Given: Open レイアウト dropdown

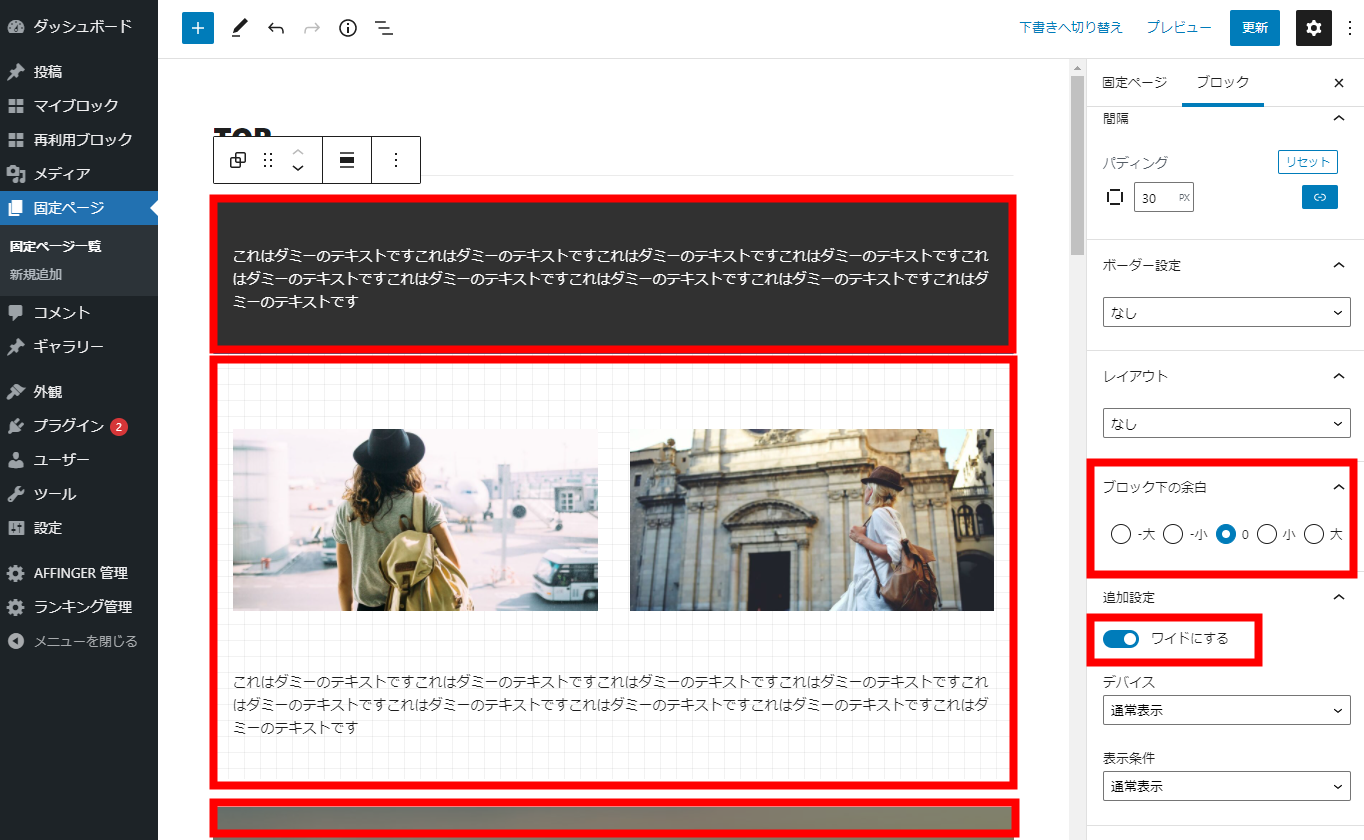Looking at the screenshot, I should click(x=1227, y=423).
